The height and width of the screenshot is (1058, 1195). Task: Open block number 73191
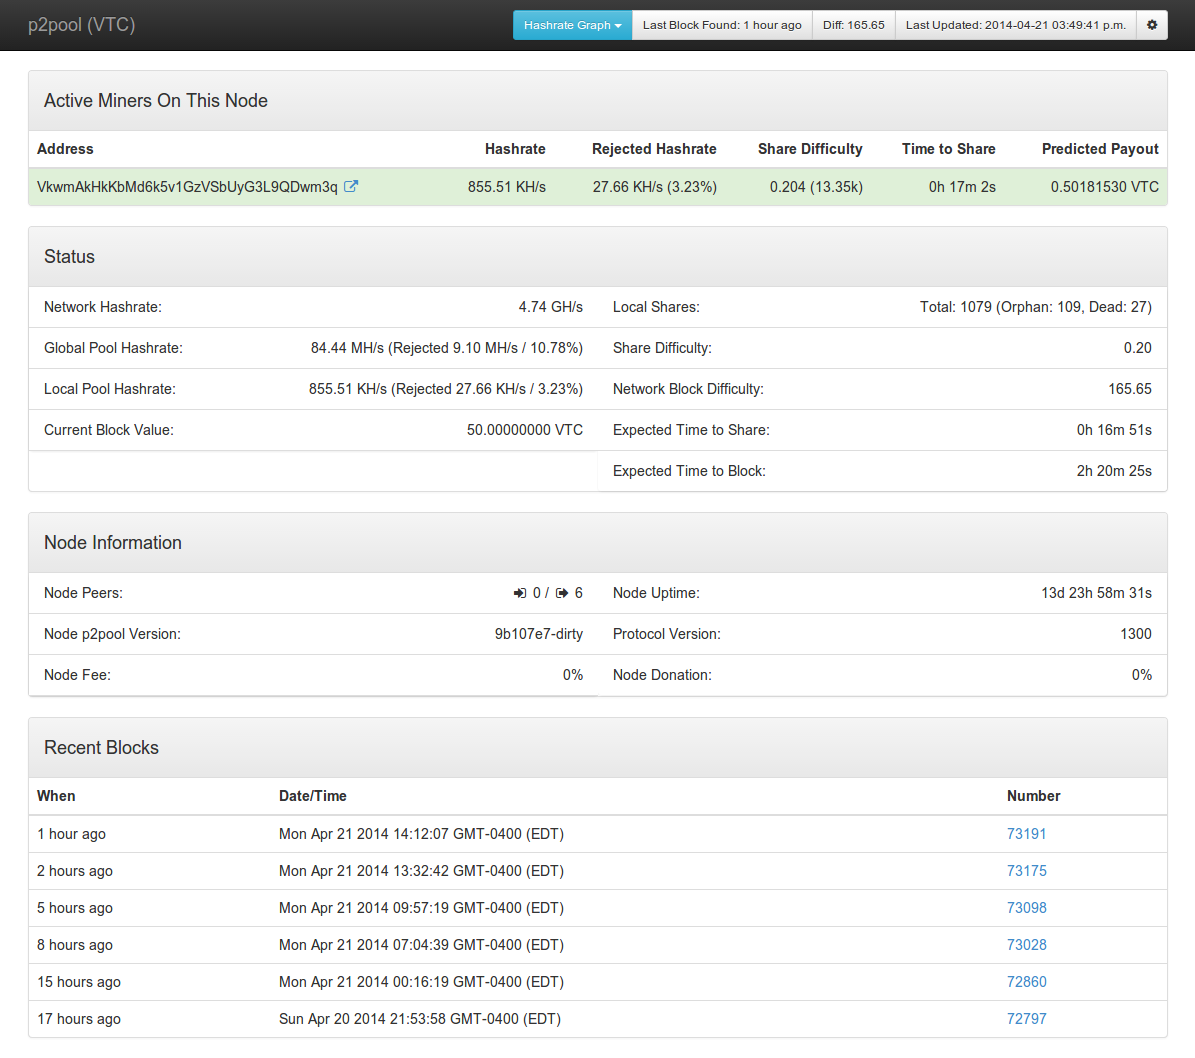coord(1027,834)
